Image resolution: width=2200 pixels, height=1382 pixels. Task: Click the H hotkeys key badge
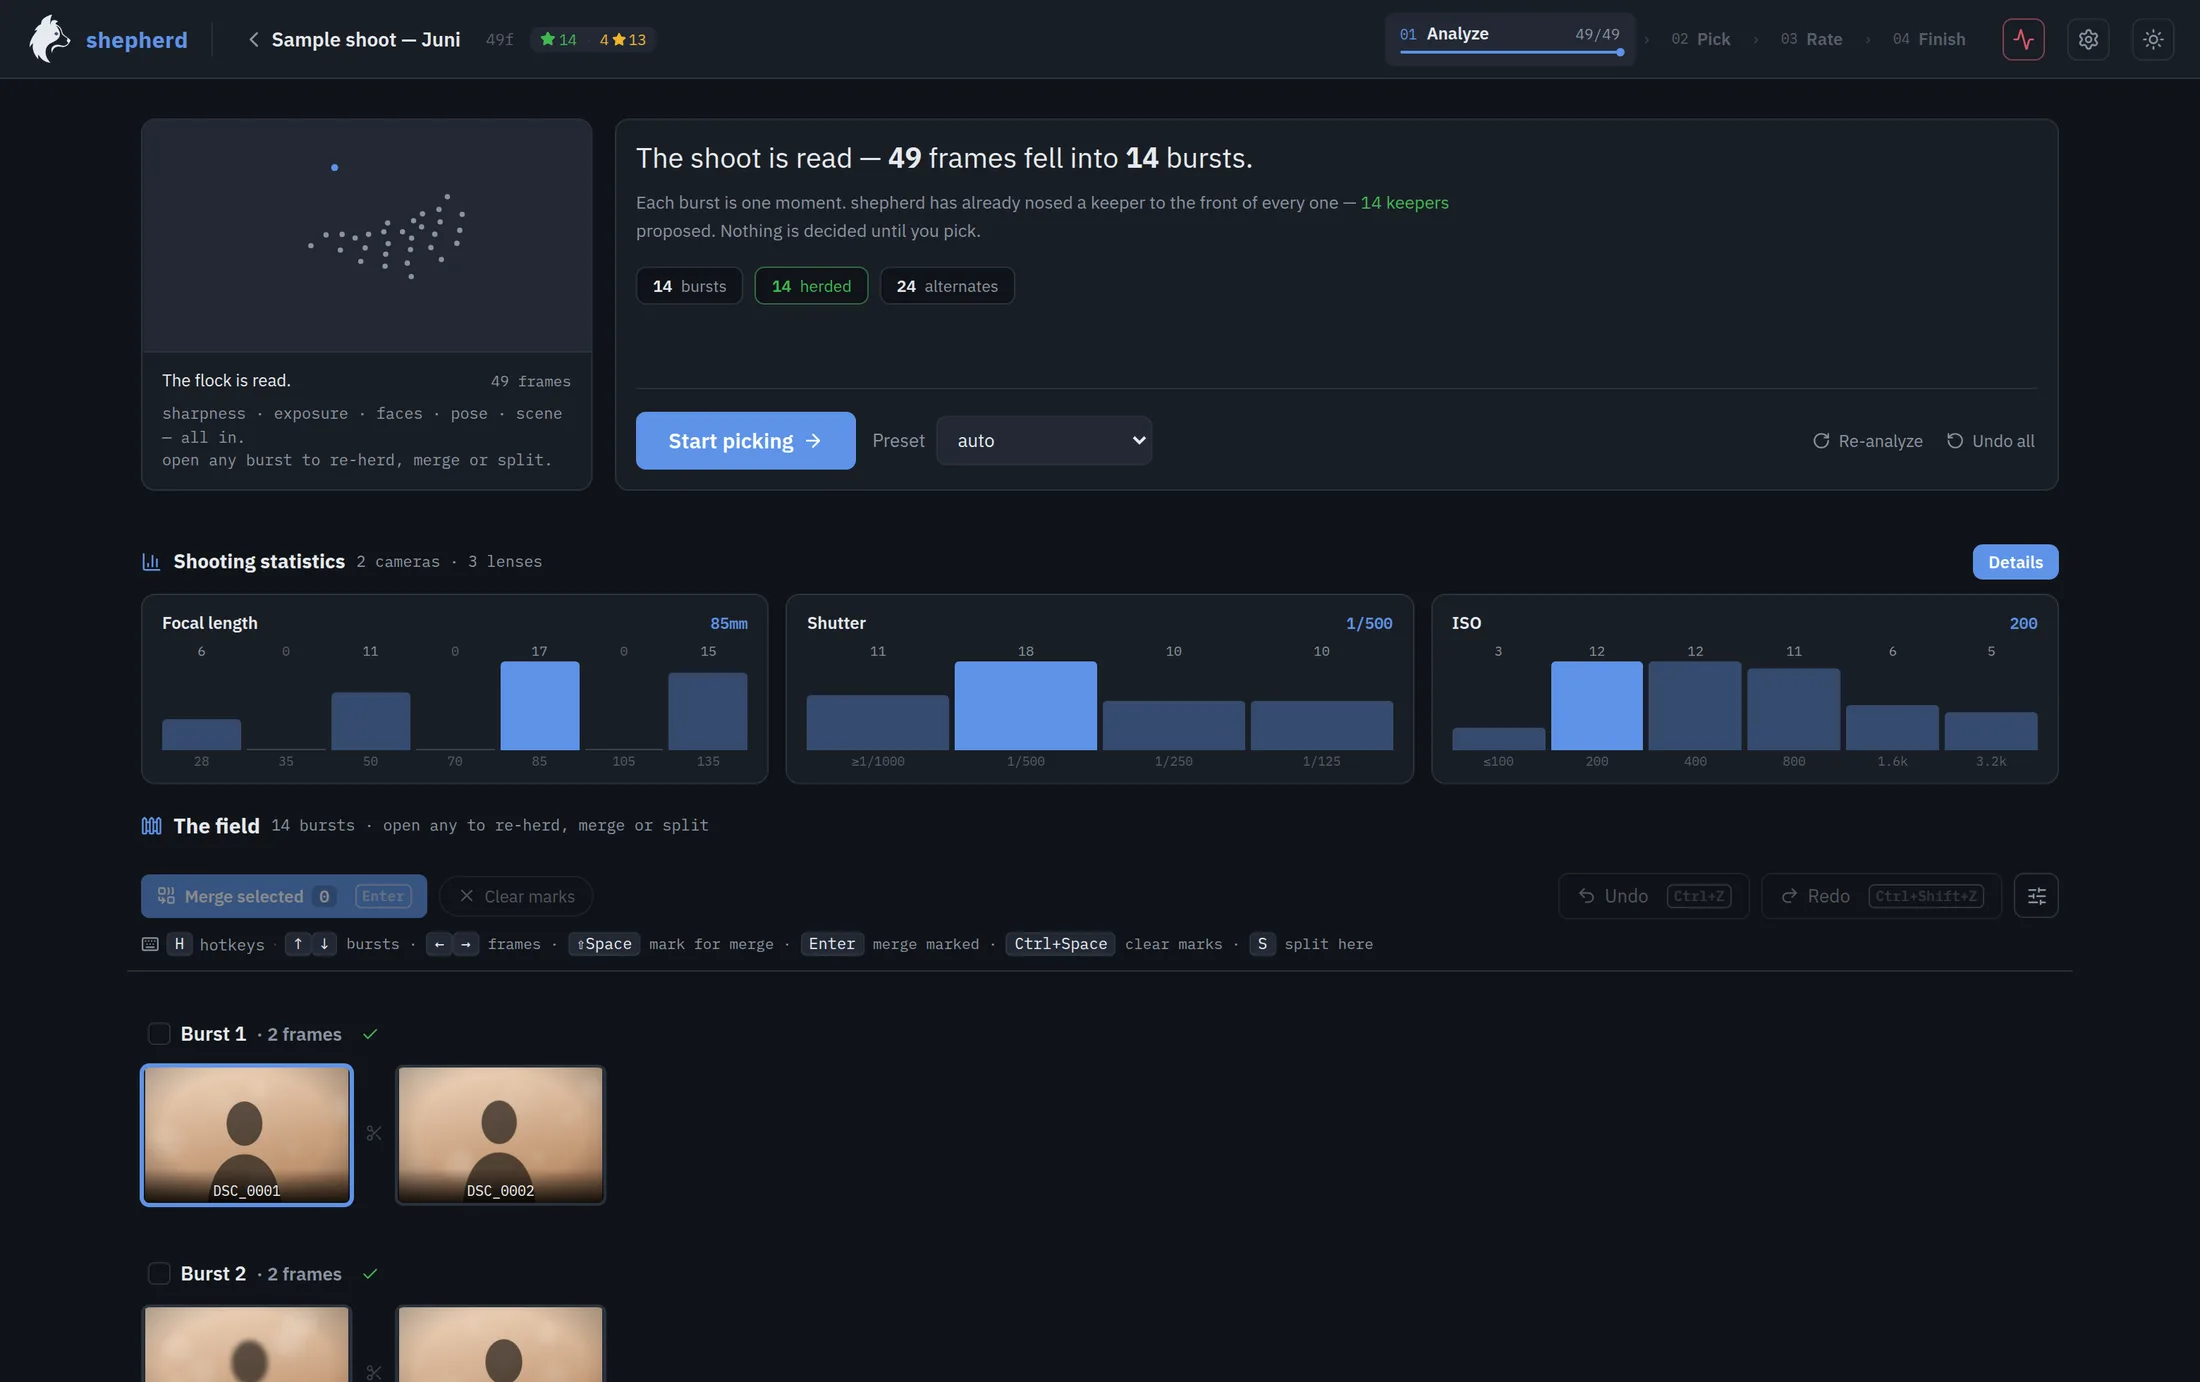click(x=179, y=944)
